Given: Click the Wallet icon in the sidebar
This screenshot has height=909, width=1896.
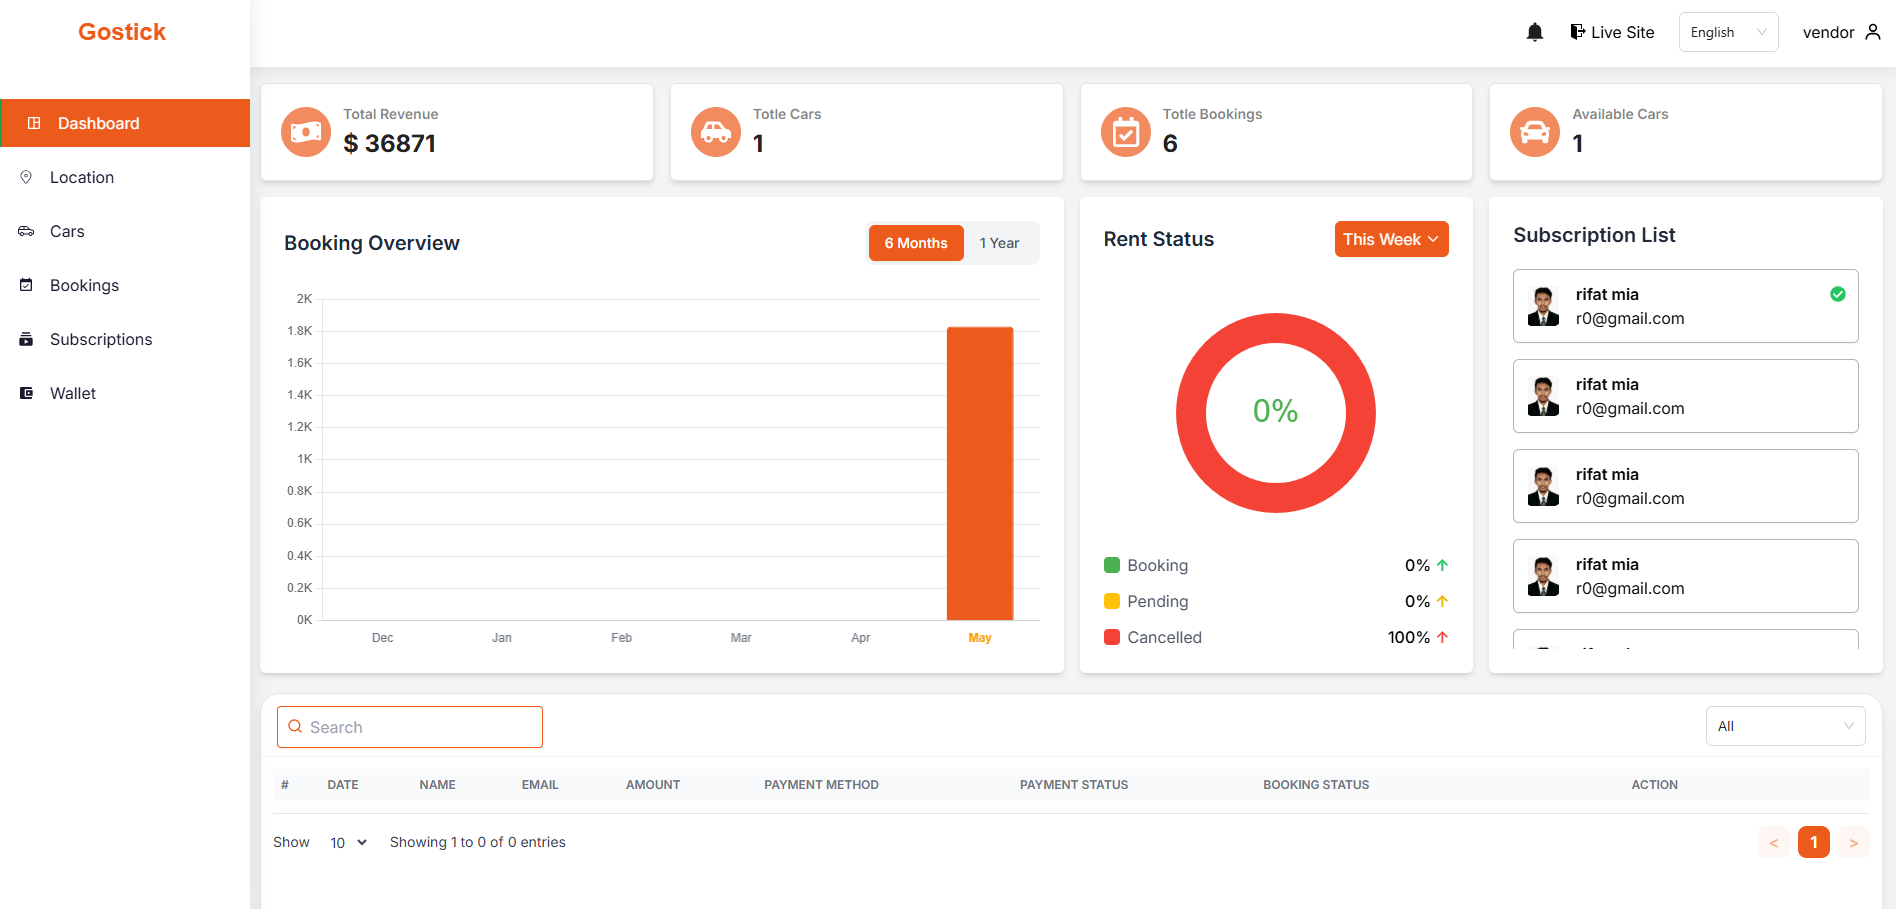Looking at the screenshot, I should [x=27, y=393].
